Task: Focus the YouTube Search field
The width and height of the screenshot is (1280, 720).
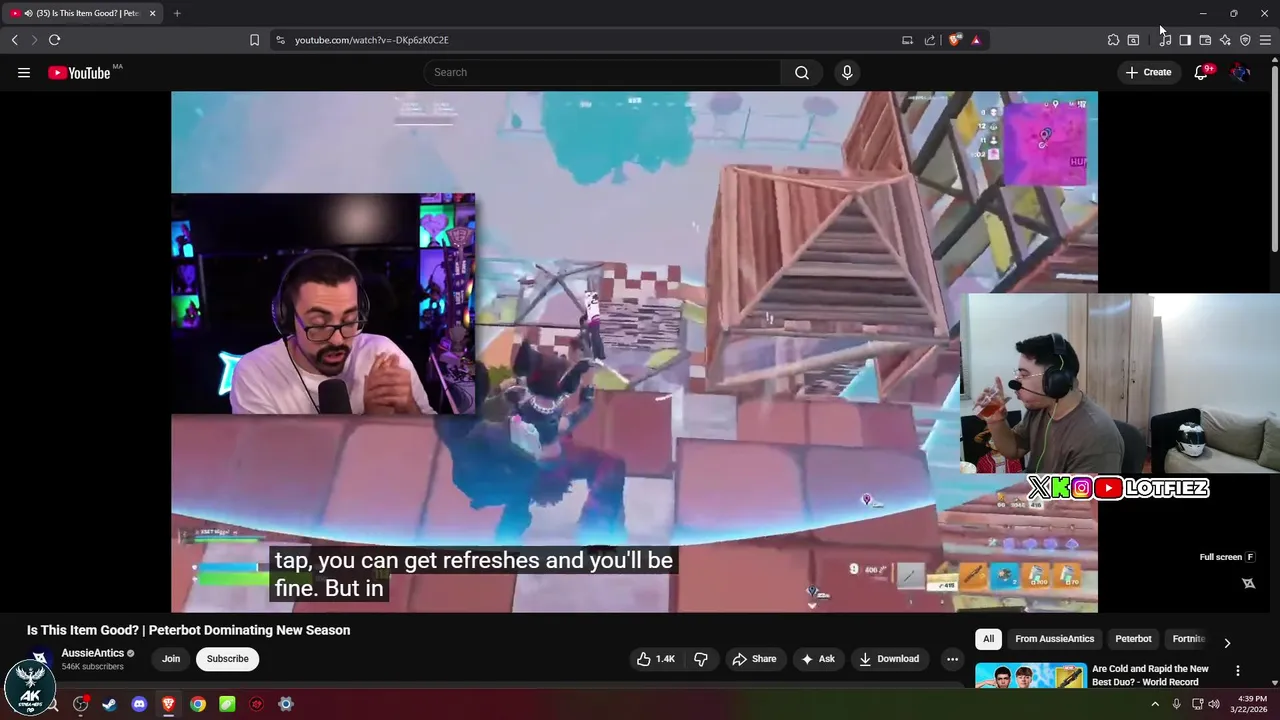Action: click(x=603, y=72)
